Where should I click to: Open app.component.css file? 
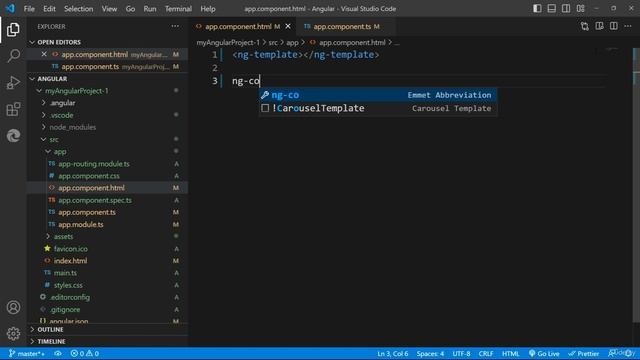pos(108,176)
